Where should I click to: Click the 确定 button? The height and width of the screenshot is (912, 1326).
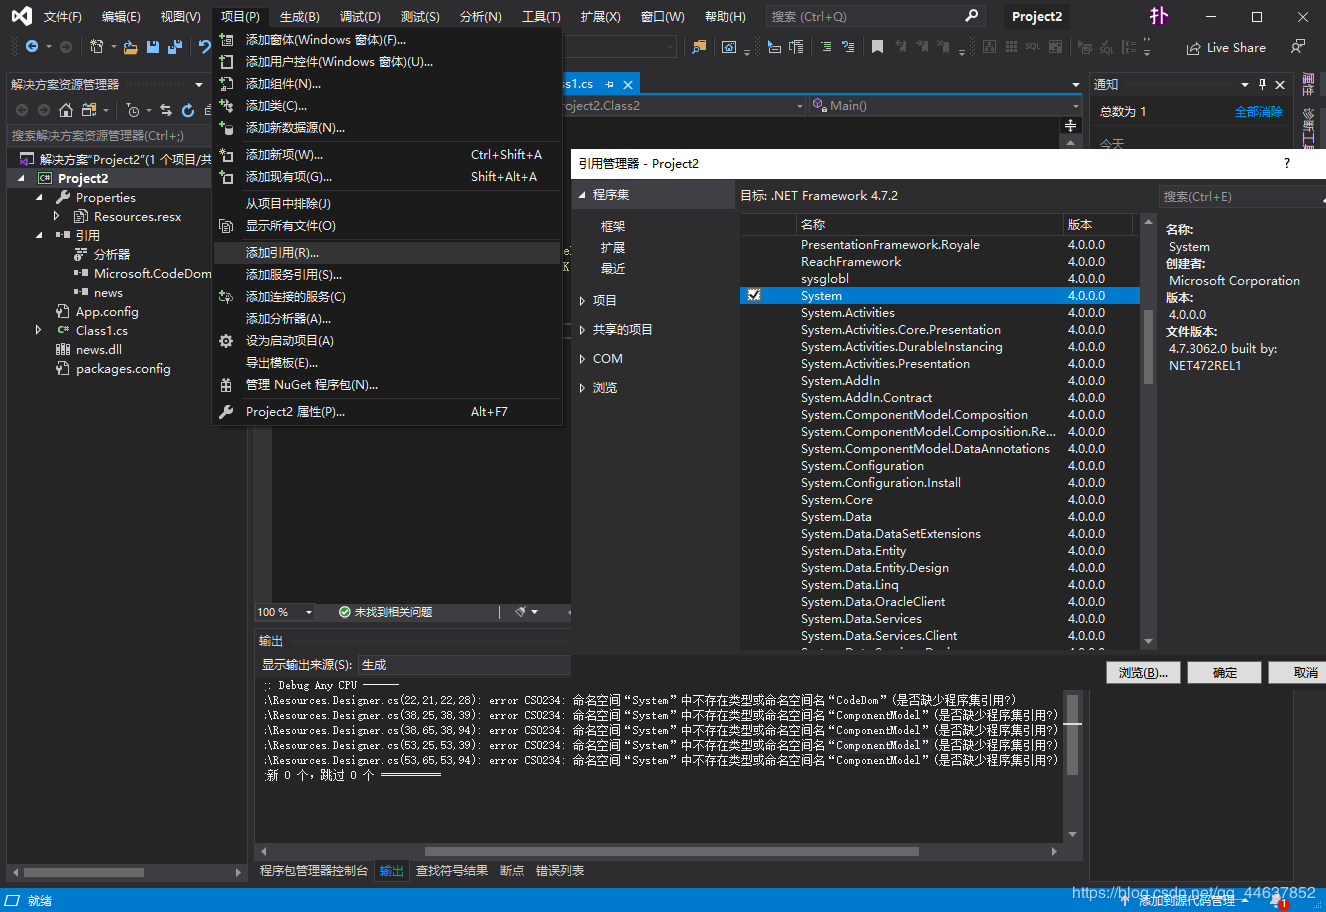click(1225, 673)
